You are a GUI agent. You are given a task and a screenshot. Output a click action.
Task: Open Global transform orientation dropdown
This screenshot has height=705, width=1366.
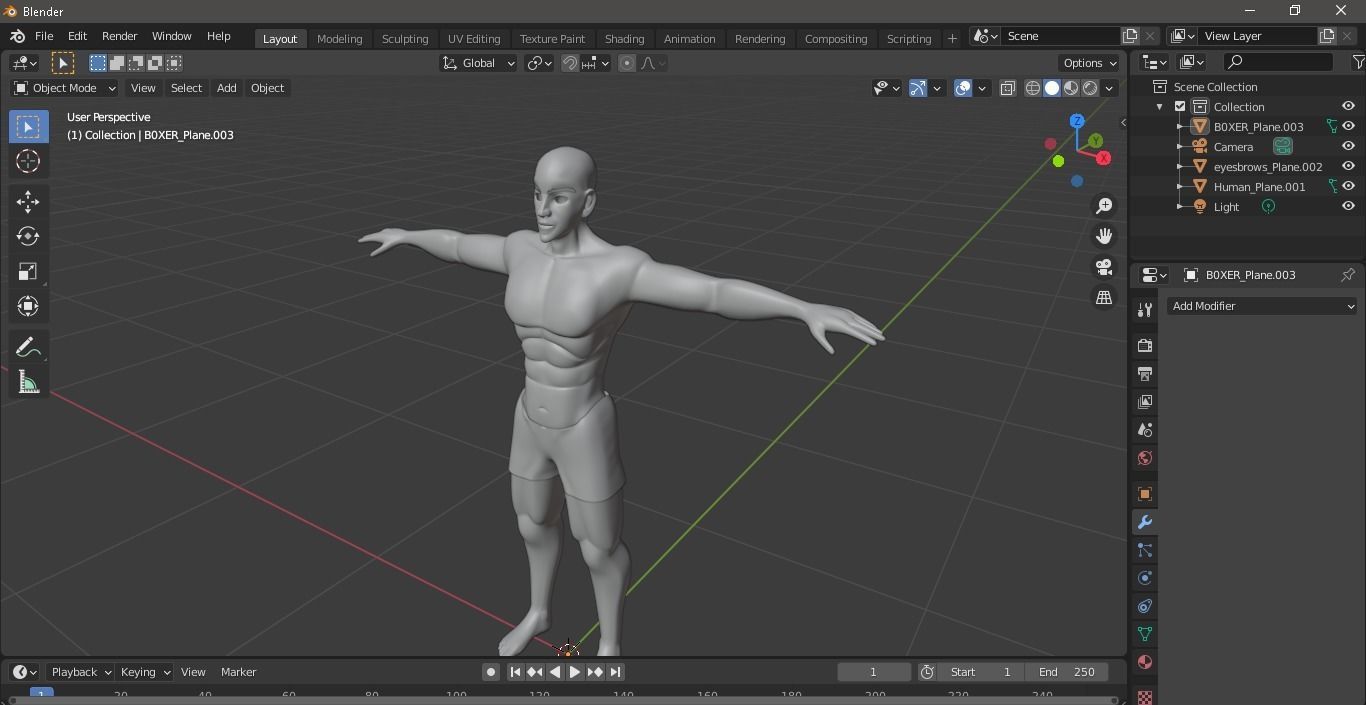click(x=479, y=63)
